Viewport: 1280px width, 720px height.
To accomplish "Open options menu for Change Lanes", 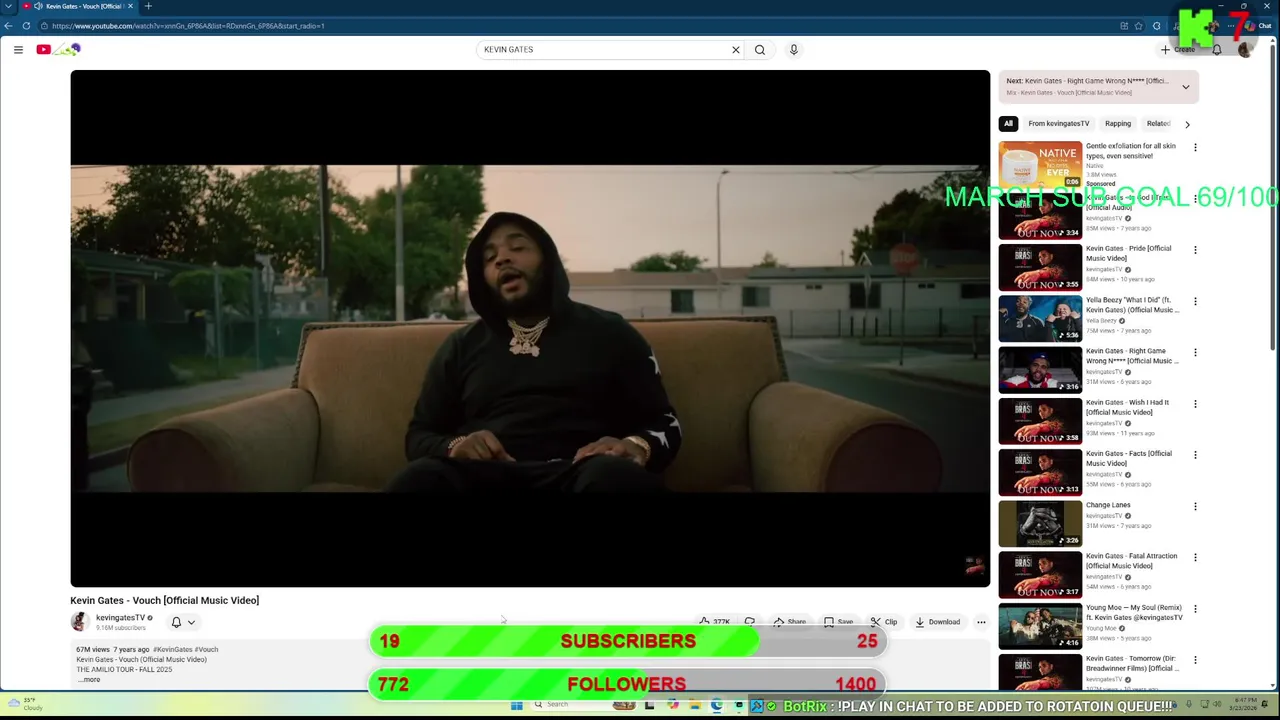I will pos(1195,506).
